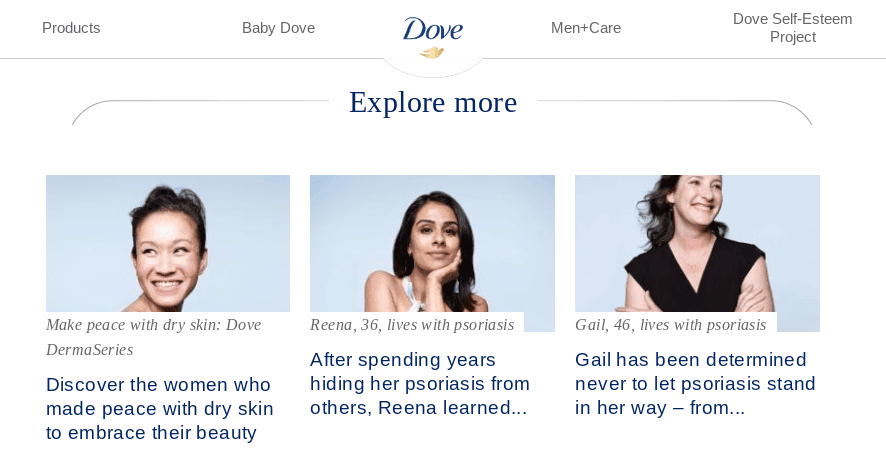Click the golden dove bird icon

pos(432,53)
